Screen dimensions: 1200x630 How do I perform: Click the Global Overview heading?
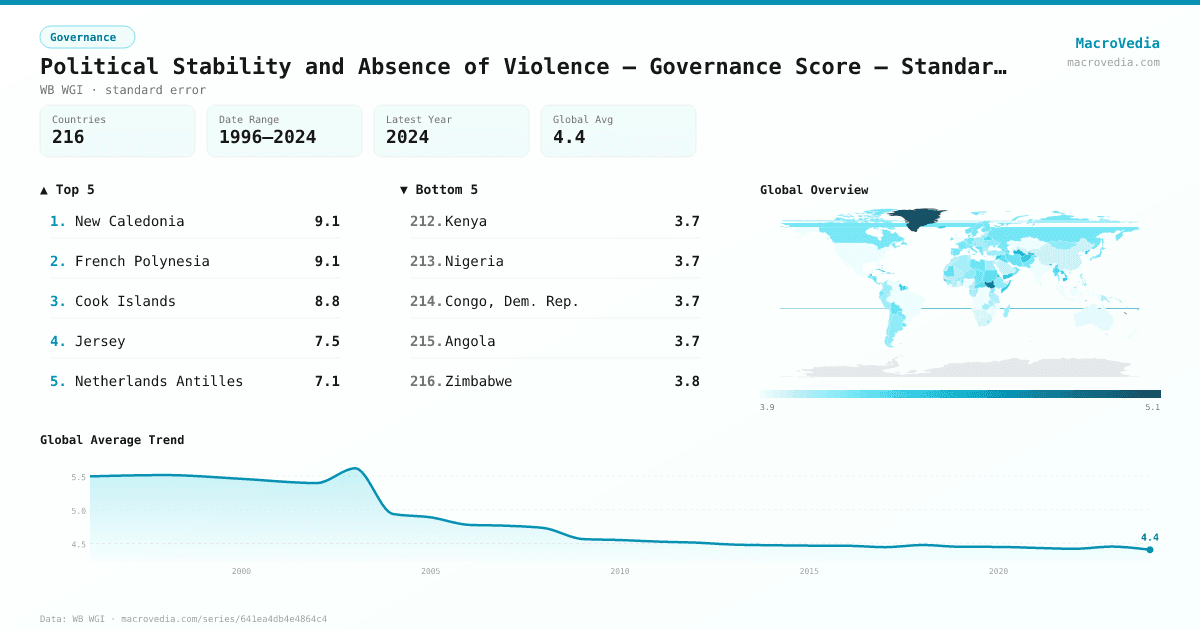pos(814,189)
